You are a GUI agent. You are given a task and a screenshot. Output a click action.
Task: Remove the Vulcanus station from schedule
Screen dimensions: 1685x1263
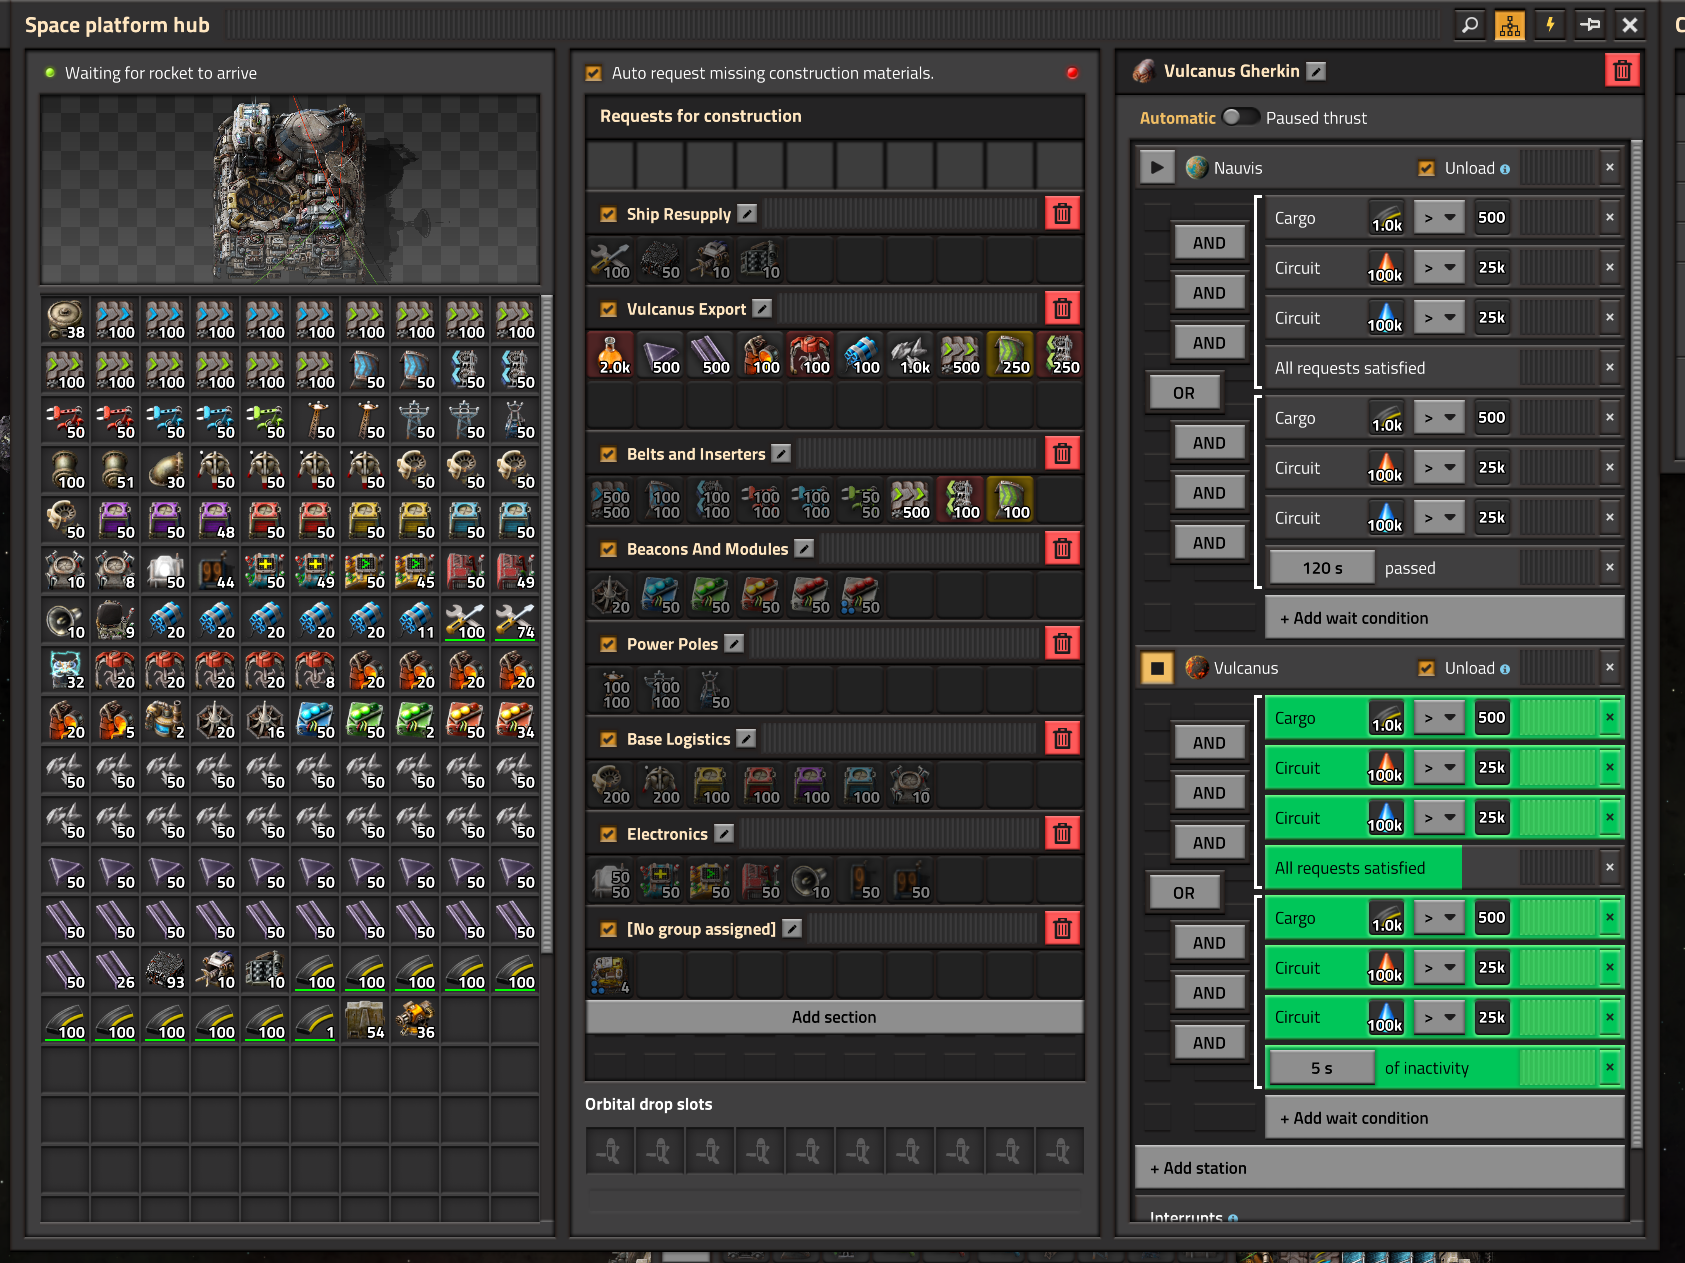coord(1610,667)
